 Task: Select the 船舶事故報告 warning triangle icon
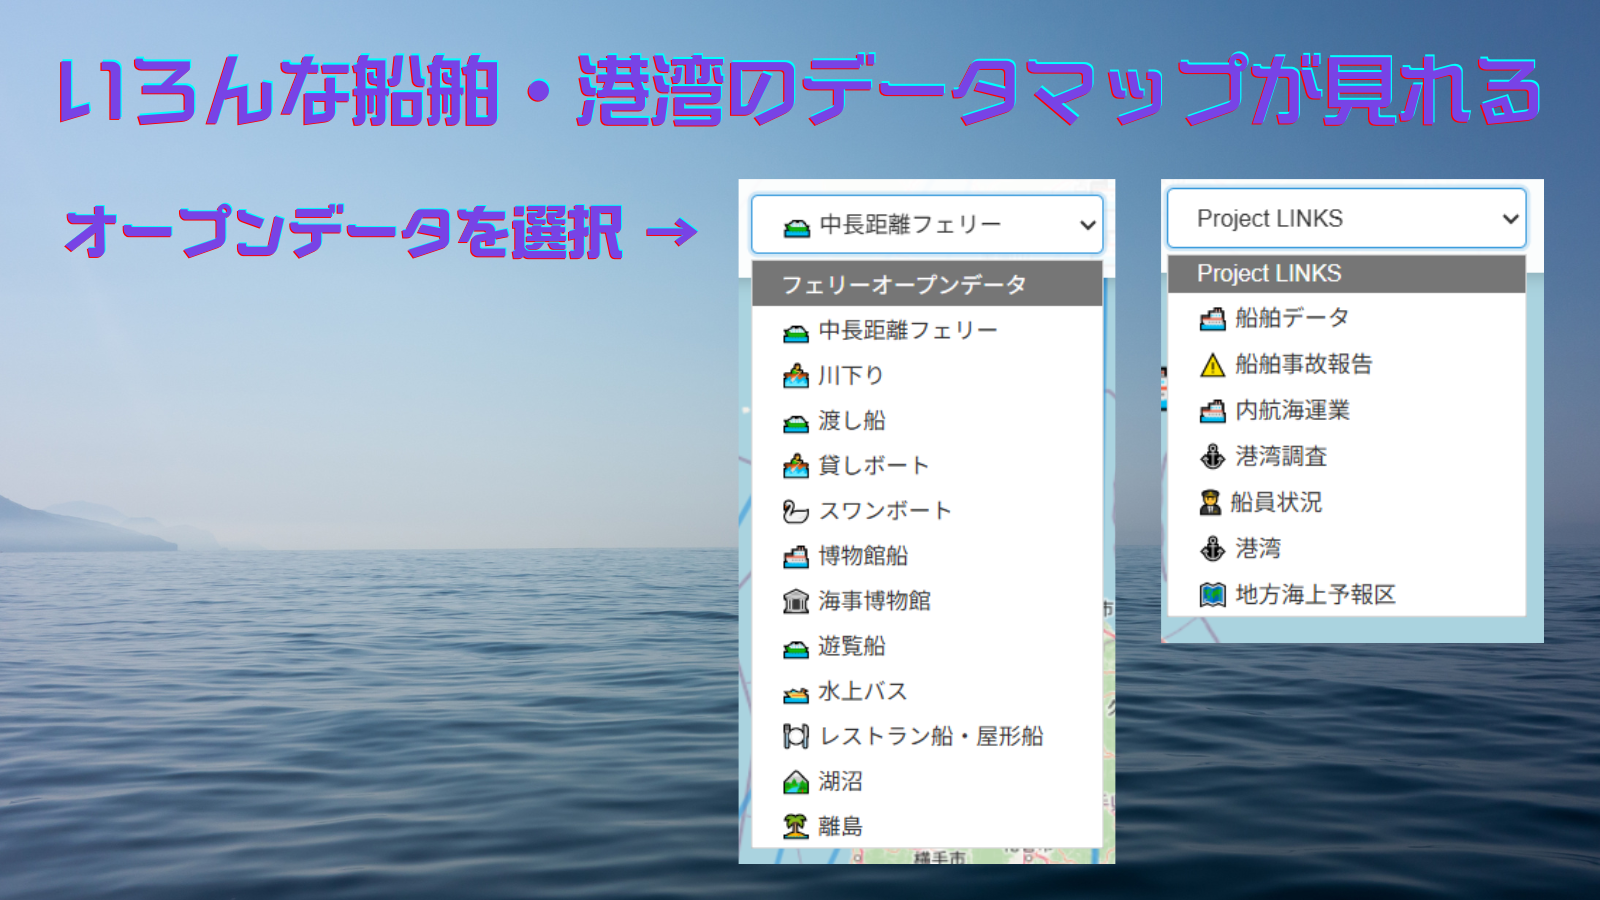[x=1210, y=365]
